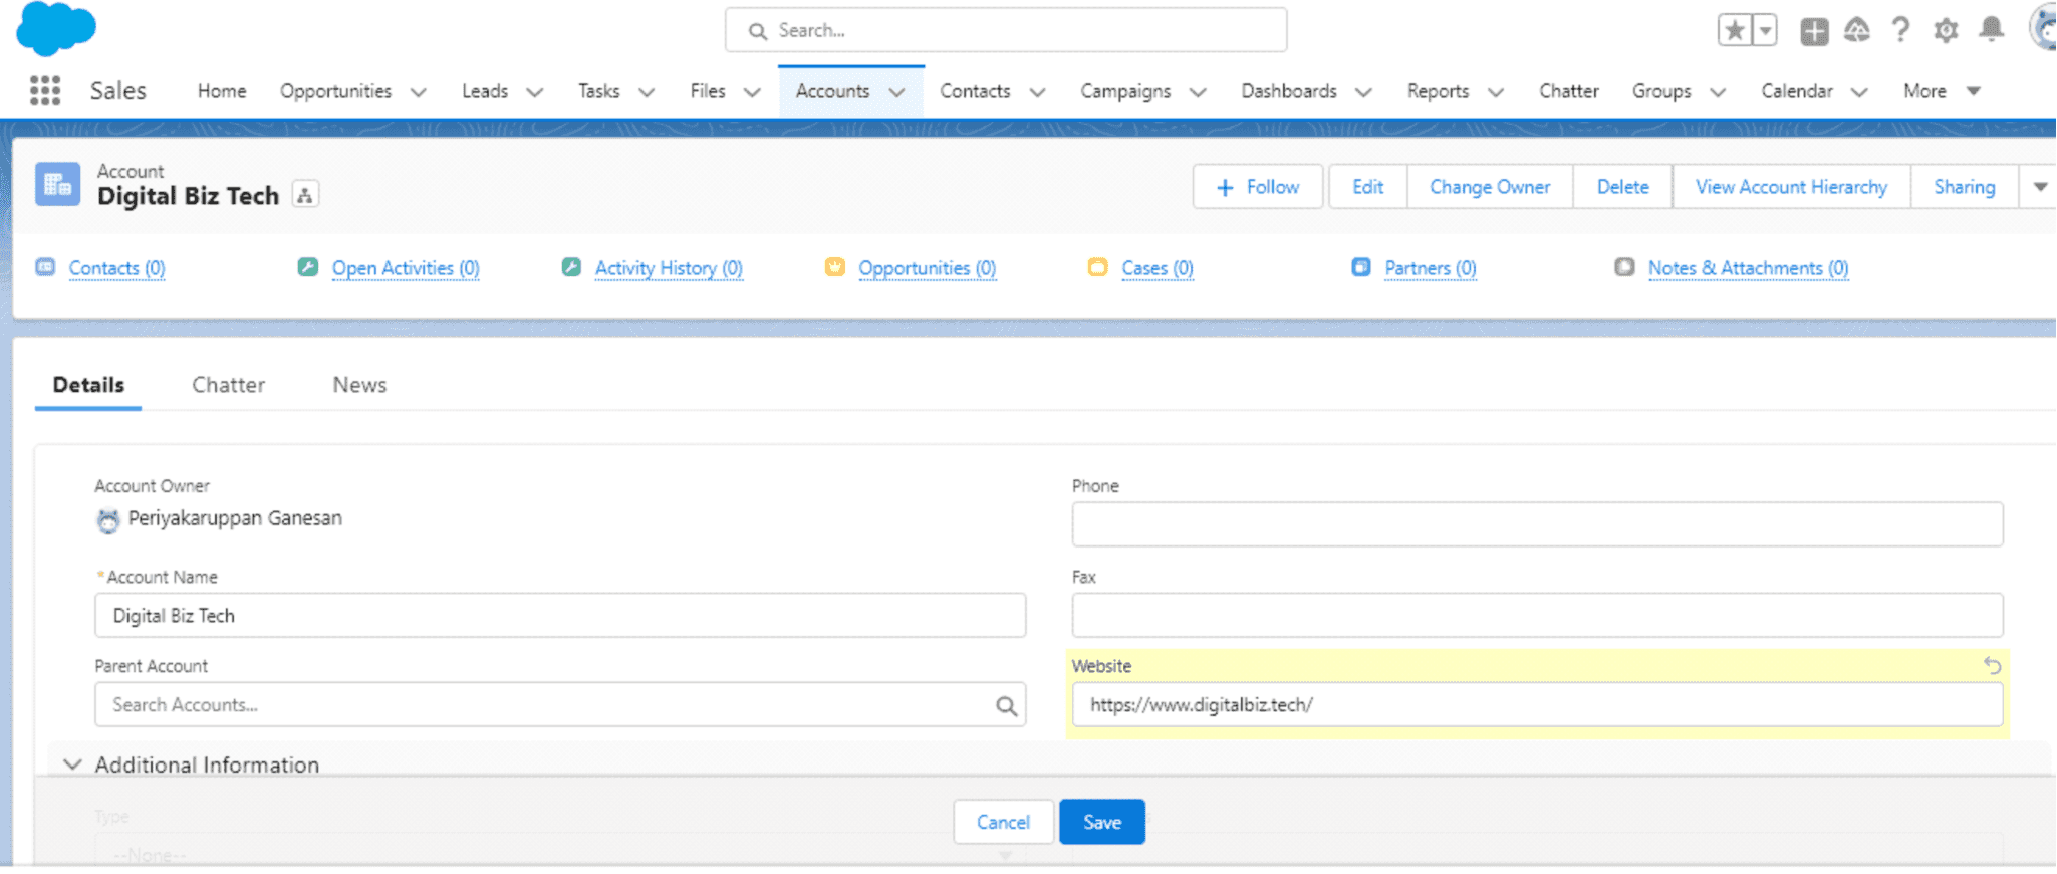Click the Partners related list icon

tap(1361, 267)
